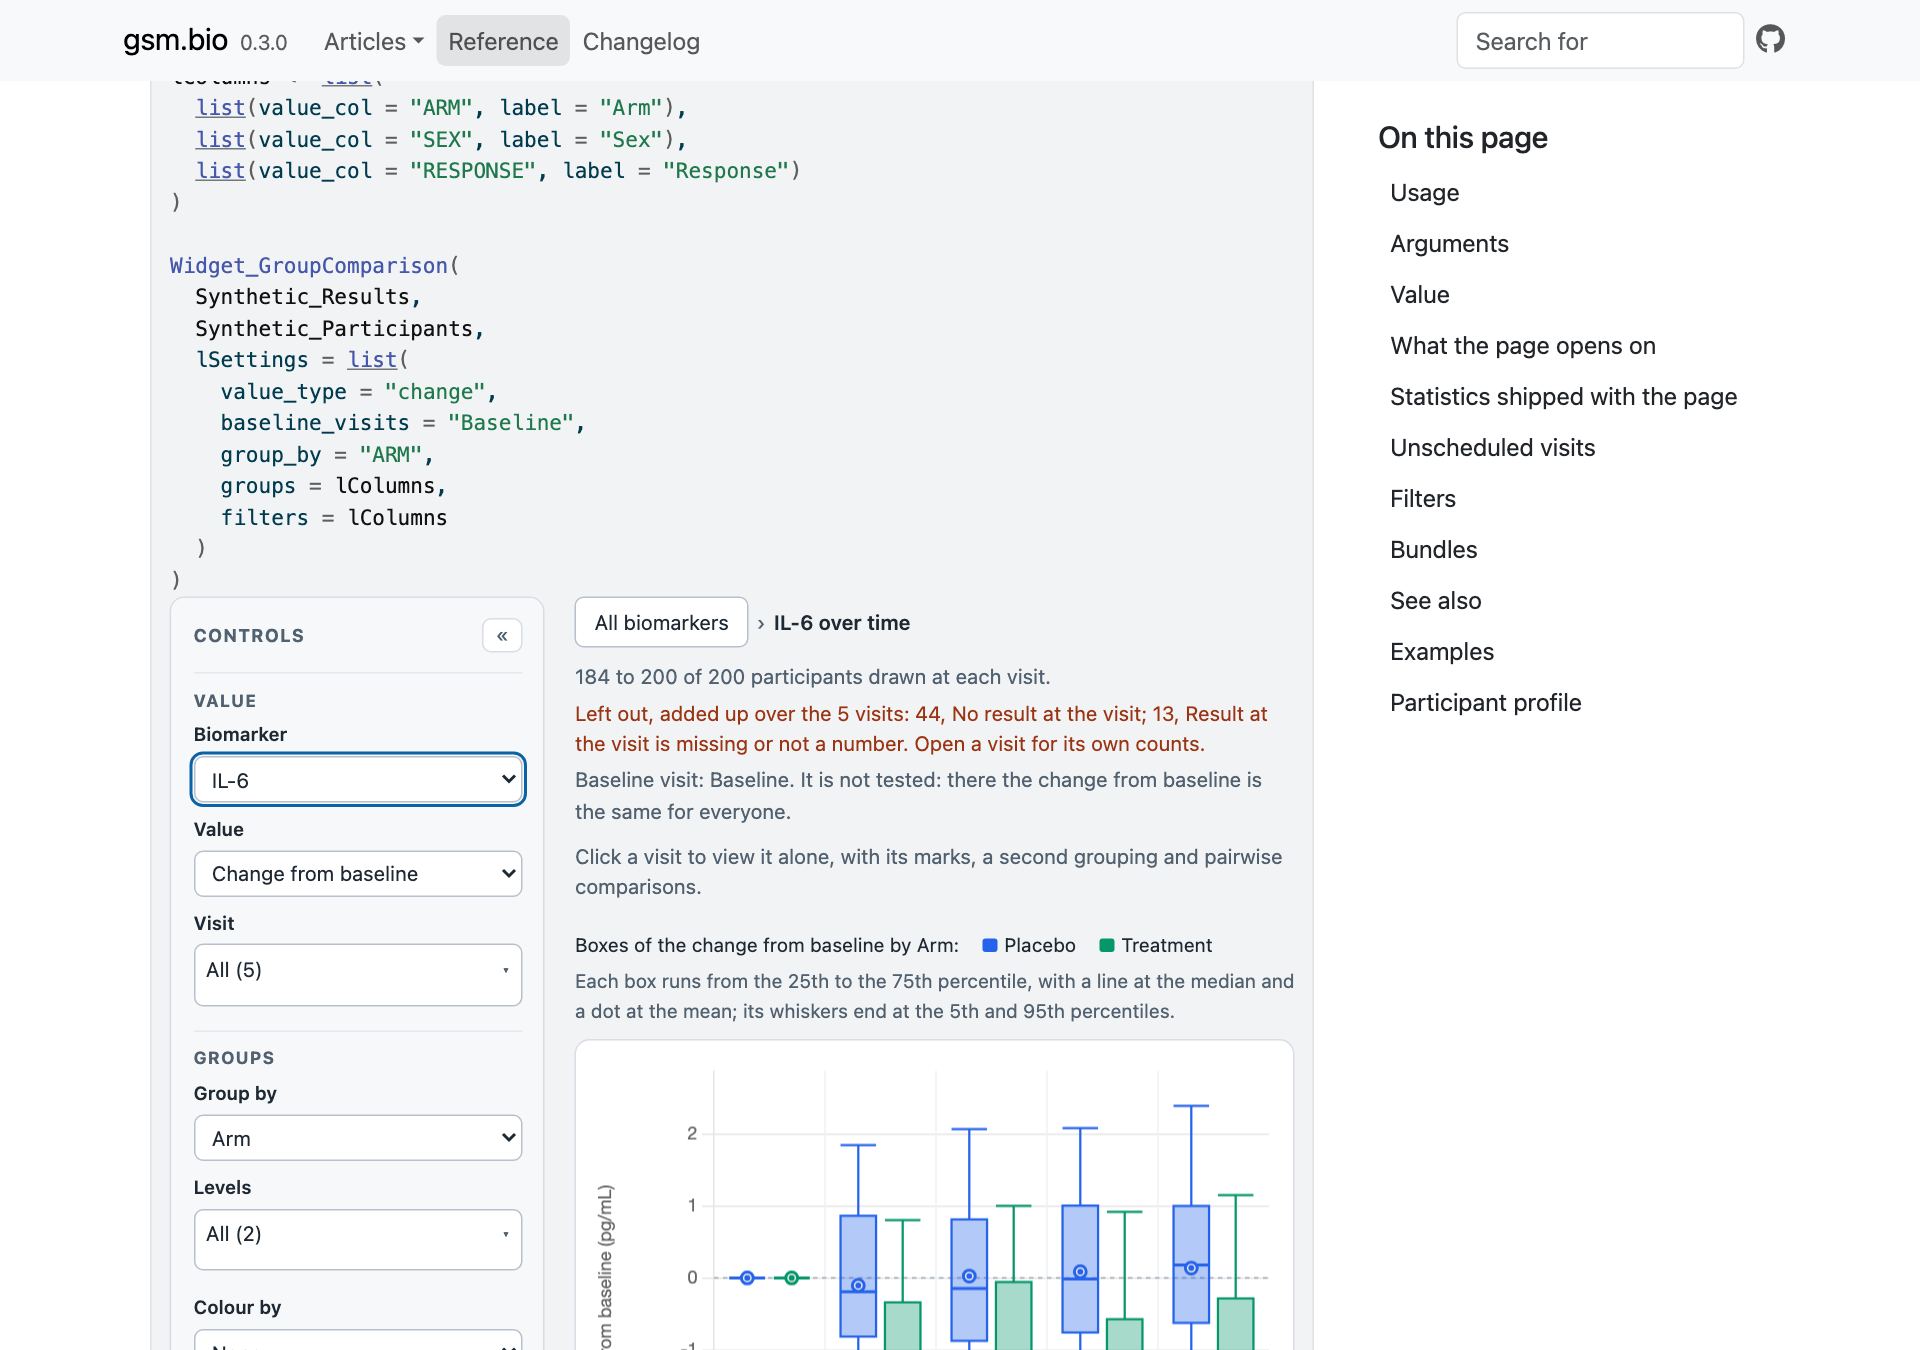
Task: Jump to Unscheduled visits section
Action: 1492,448
